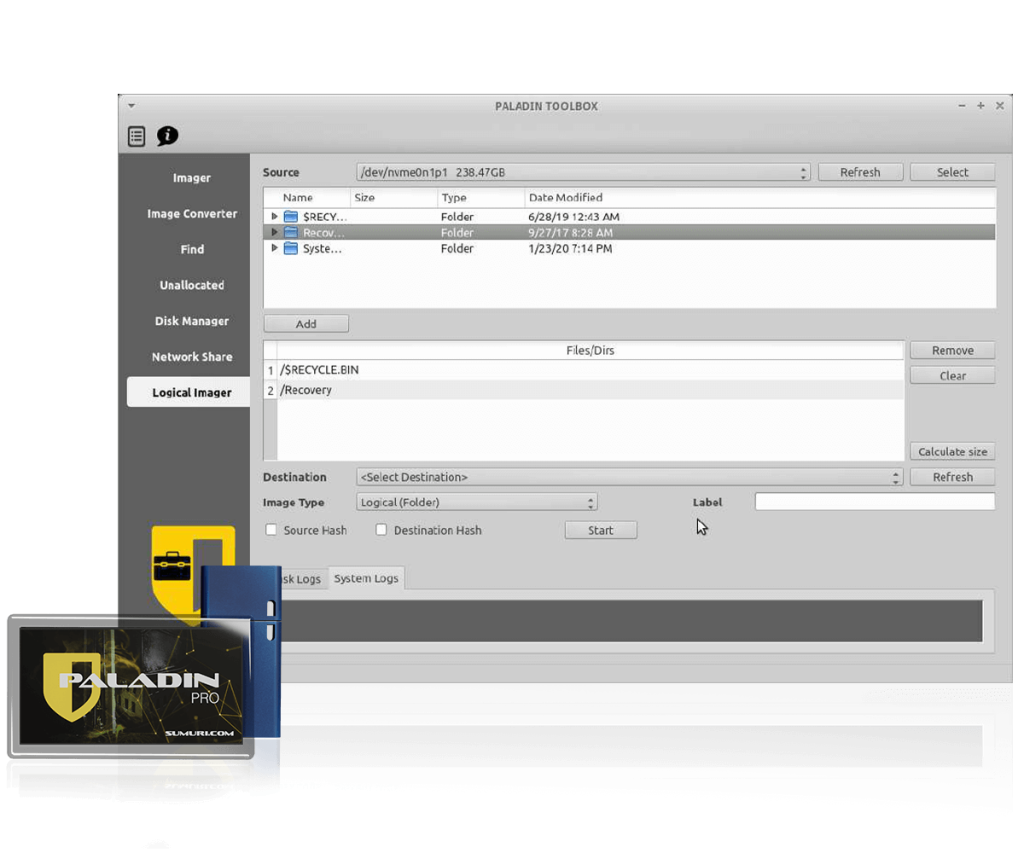
Task: Expand the $RECYCLE folder in the tree
Action: [273, 216]
